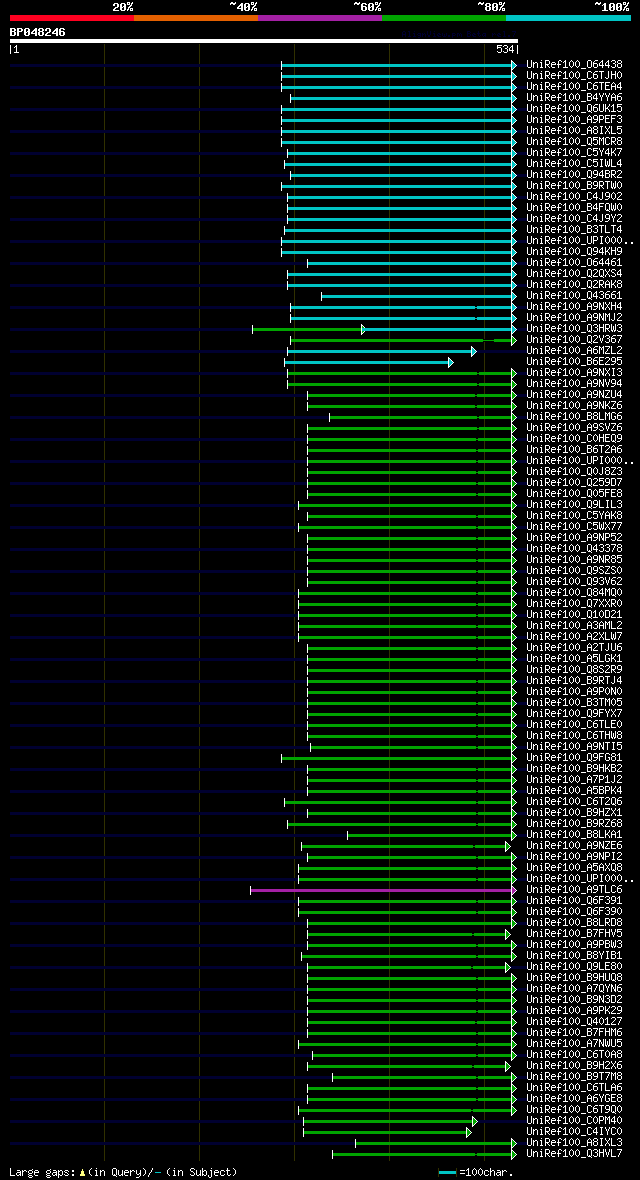Select the UniRef100_C5WX77 label
Image resolution: width=640 pixels, height=1180 pixels.
(574, 527)
